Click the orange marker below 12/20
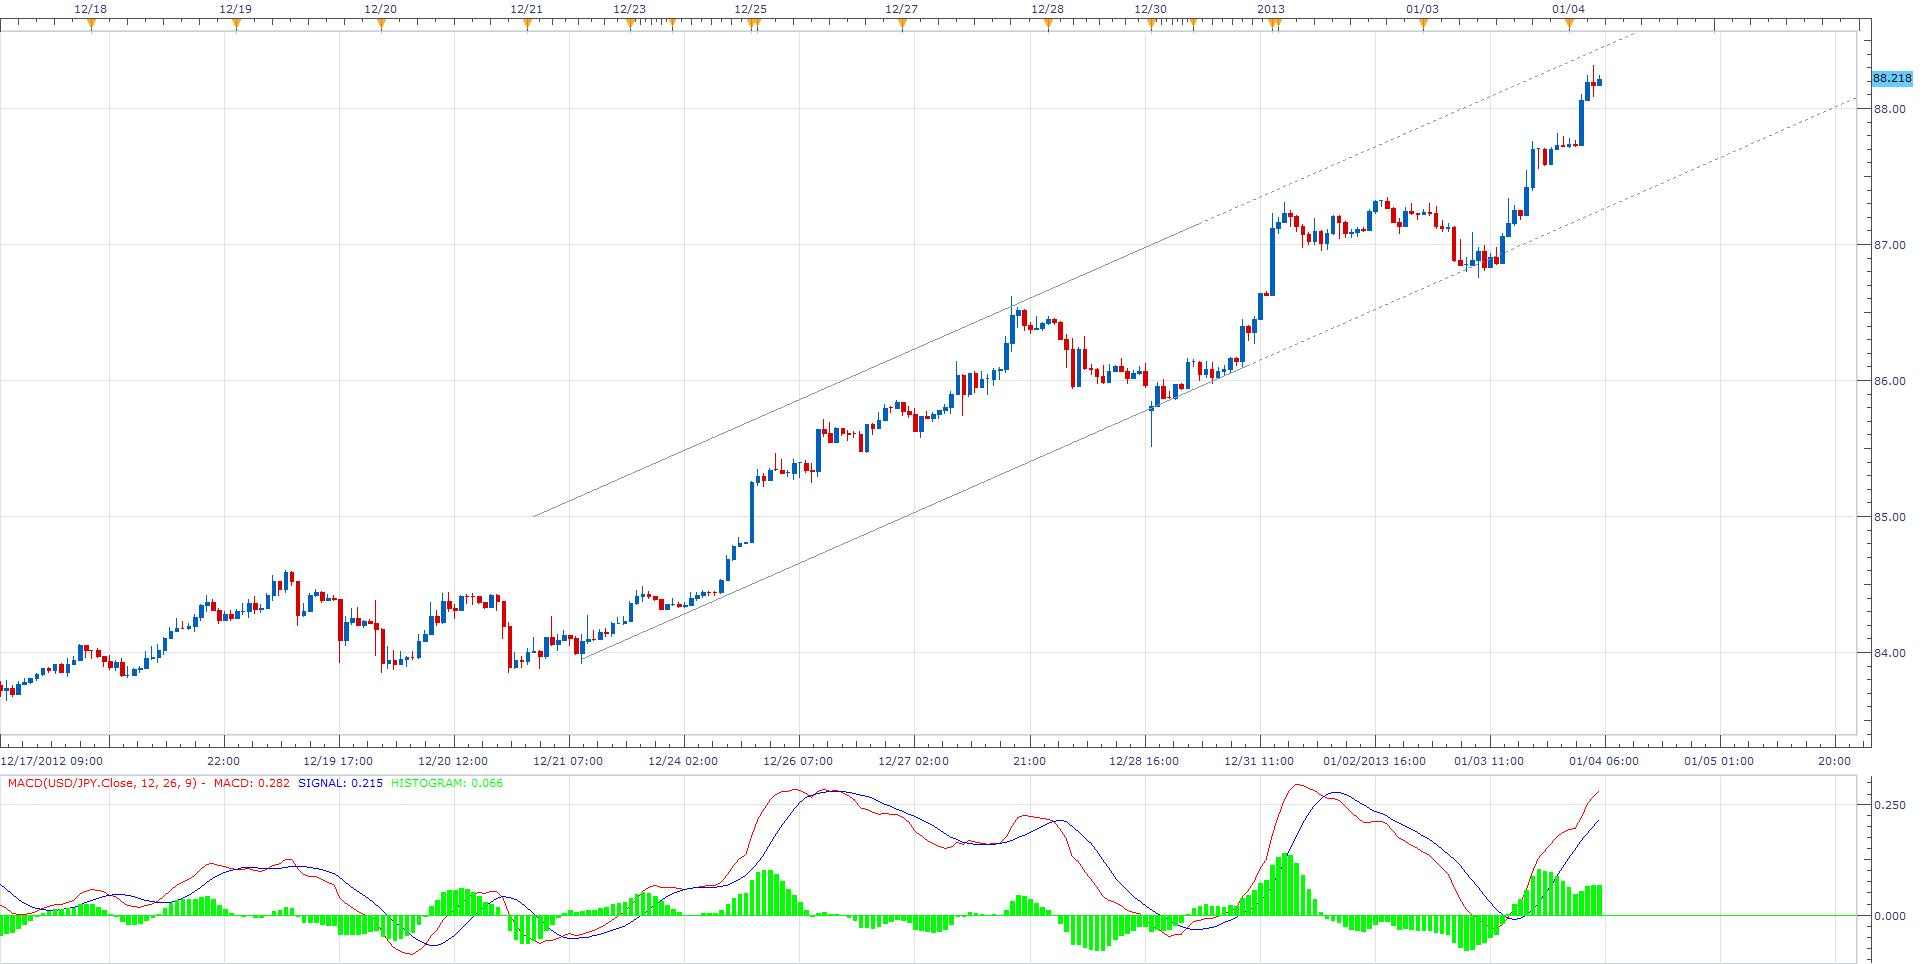Screen dimensions: 1928x964 381,25
